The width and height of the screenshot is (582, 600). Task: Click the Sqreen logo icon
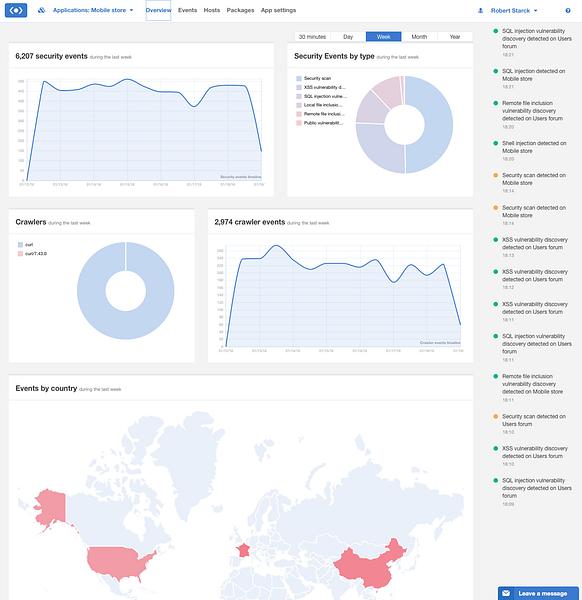coord(16,10)
